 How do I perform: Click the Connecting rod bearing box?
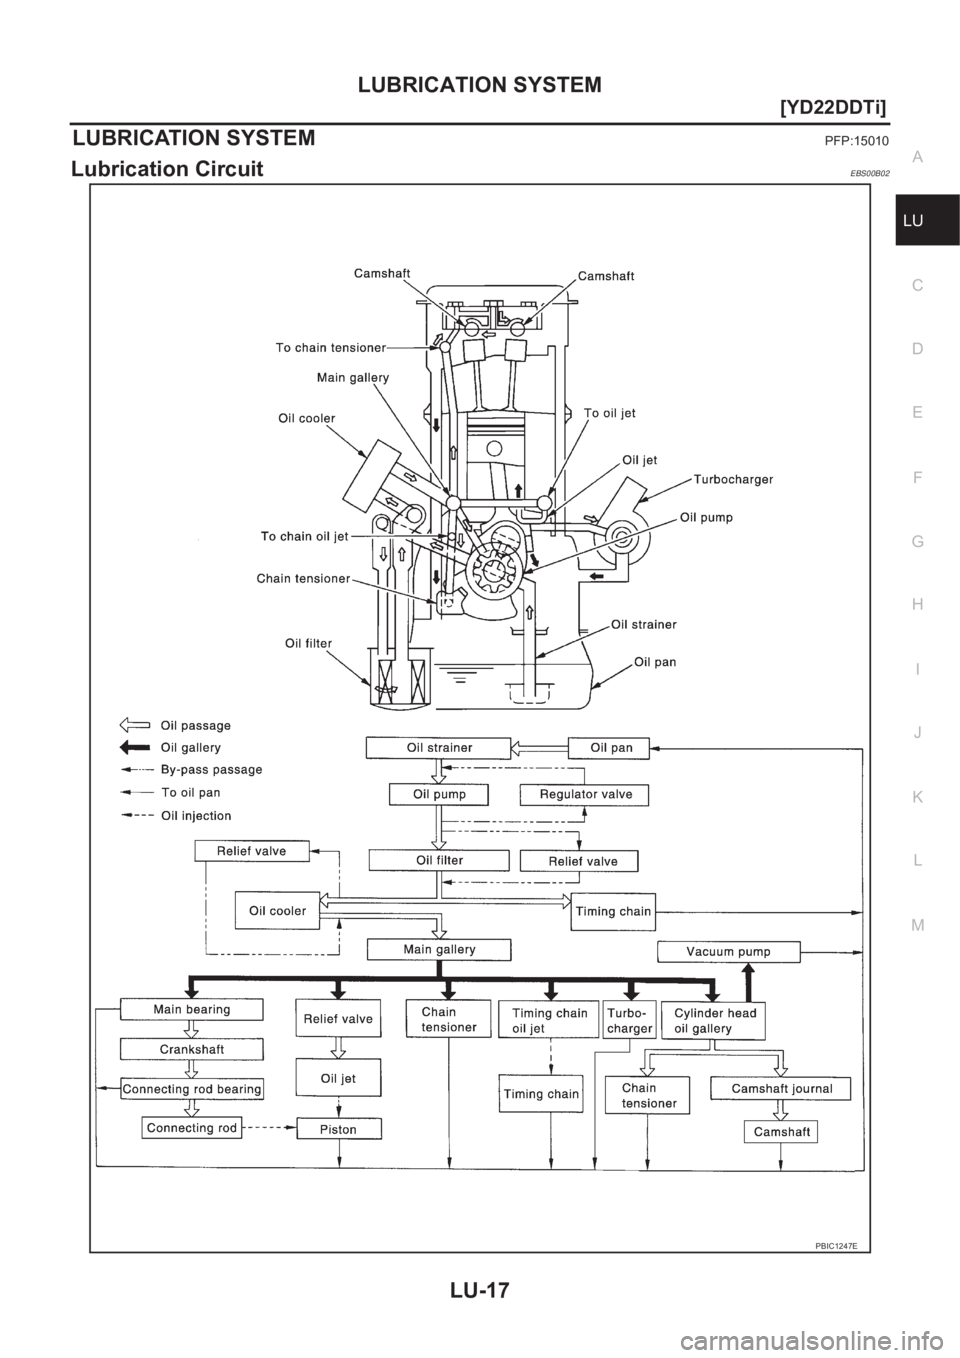191,1088
